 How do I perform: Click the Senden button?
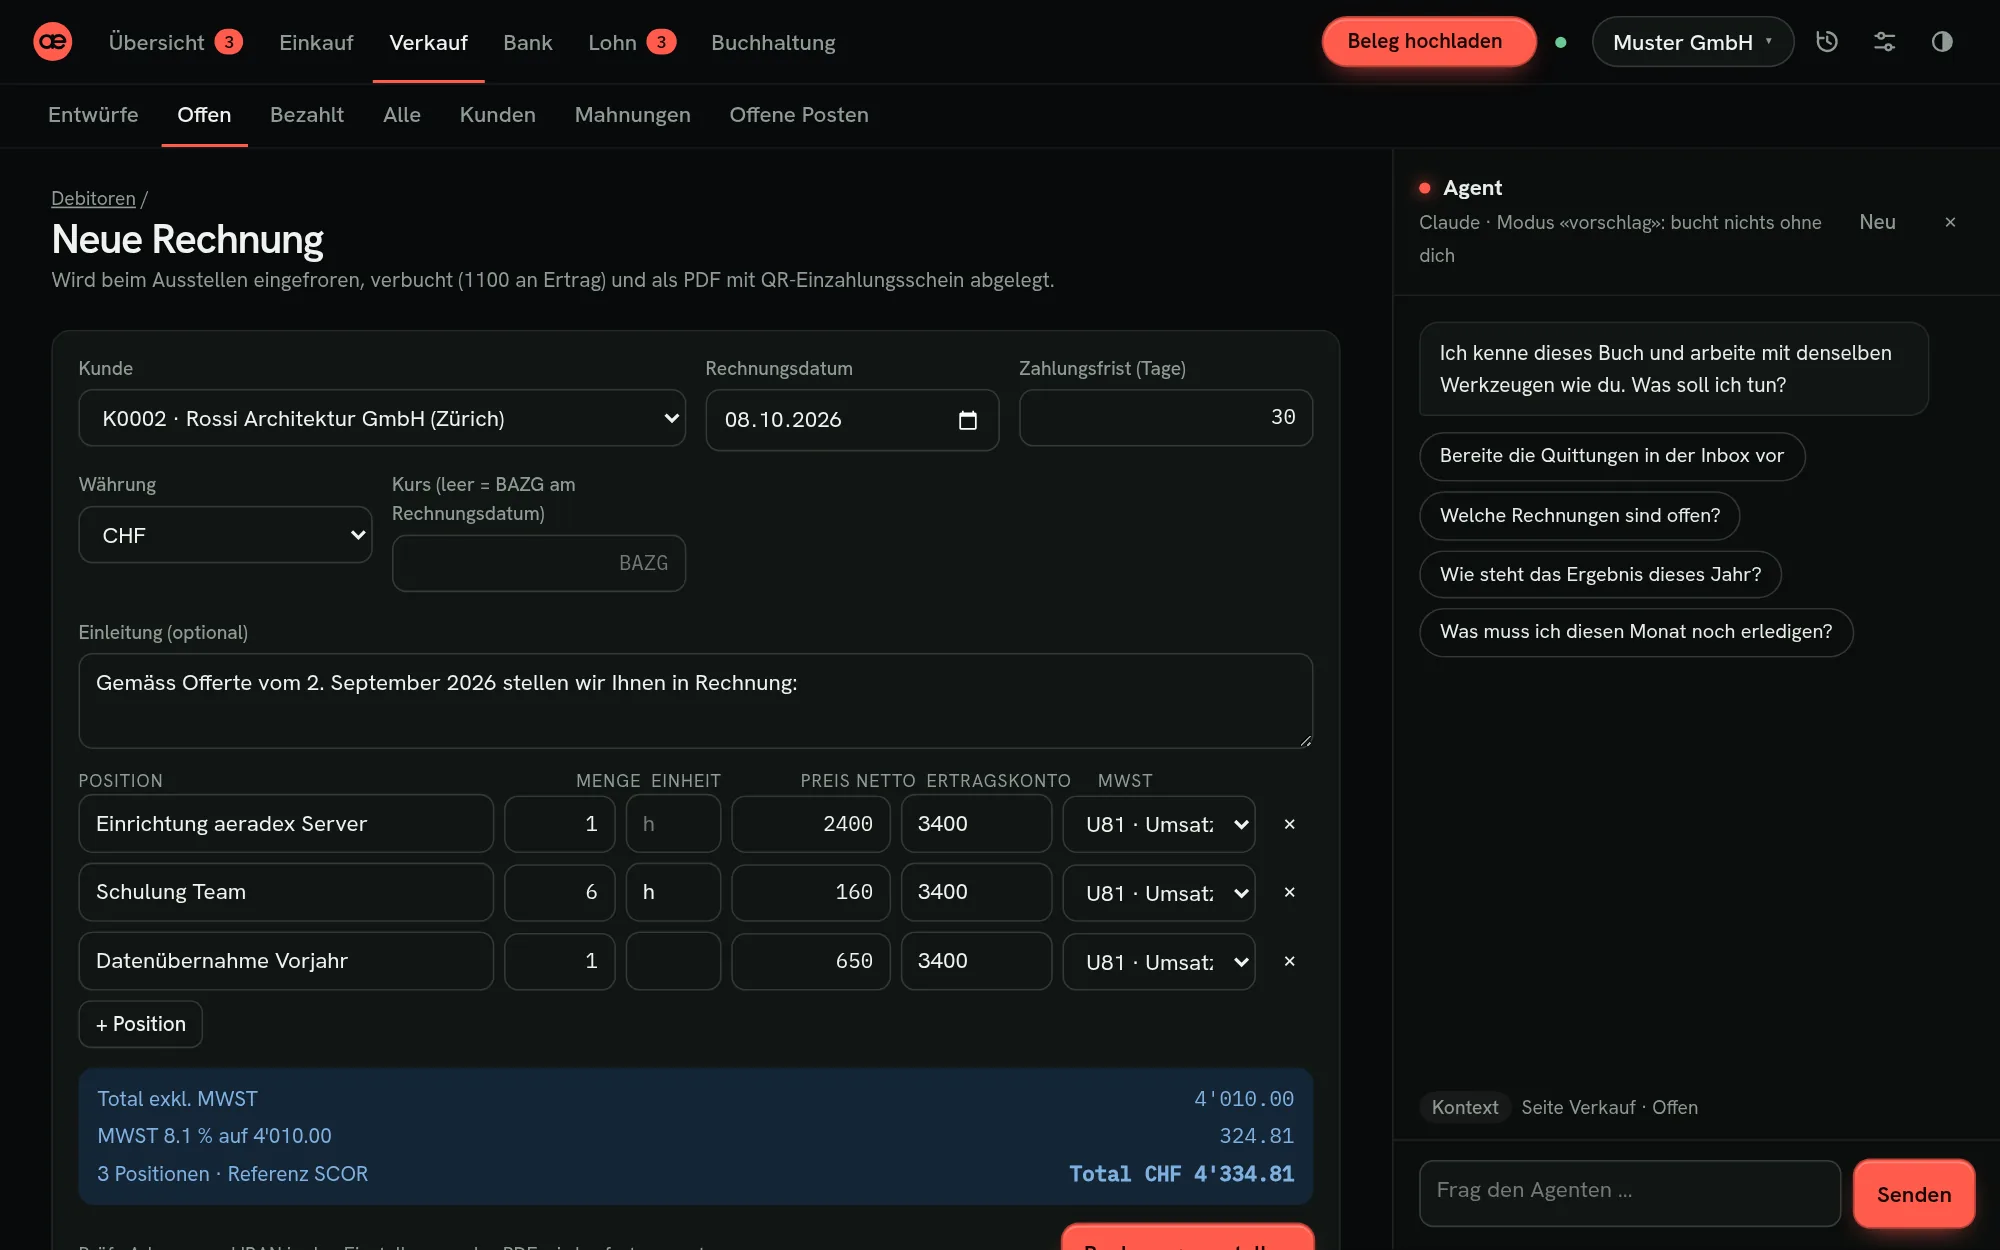pyautogui.click(x=1913, y=1194)
